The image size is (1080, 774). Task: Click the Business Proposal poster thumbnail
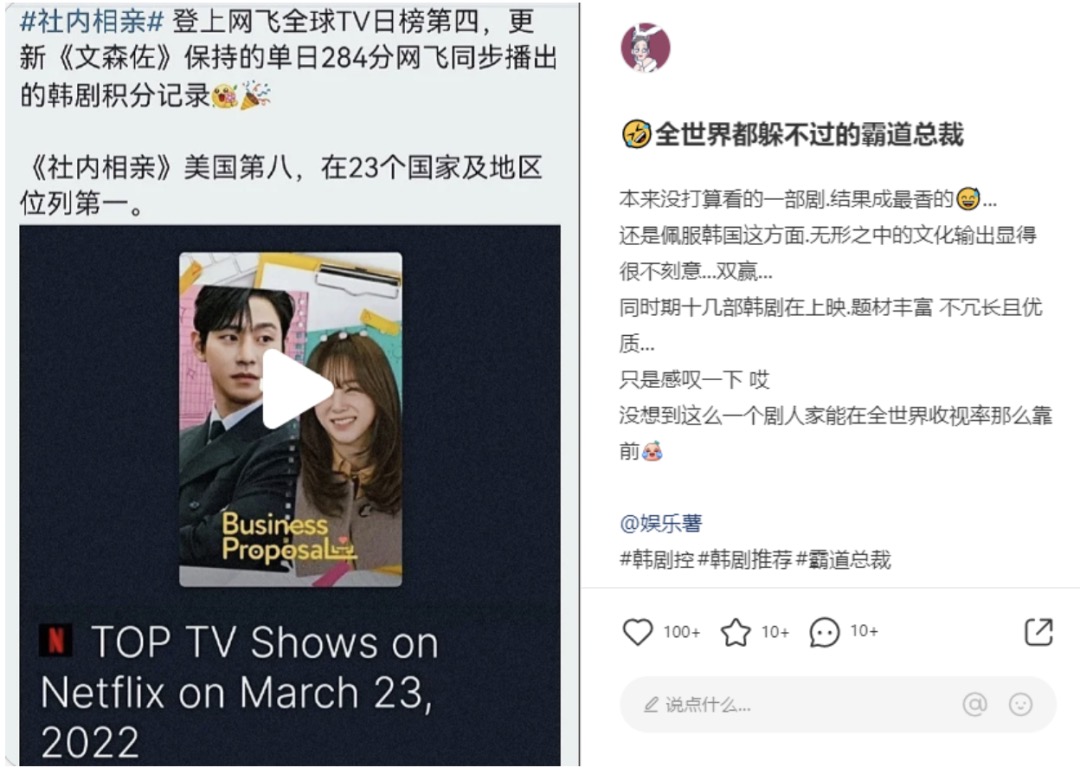click(x=291, y=419)
